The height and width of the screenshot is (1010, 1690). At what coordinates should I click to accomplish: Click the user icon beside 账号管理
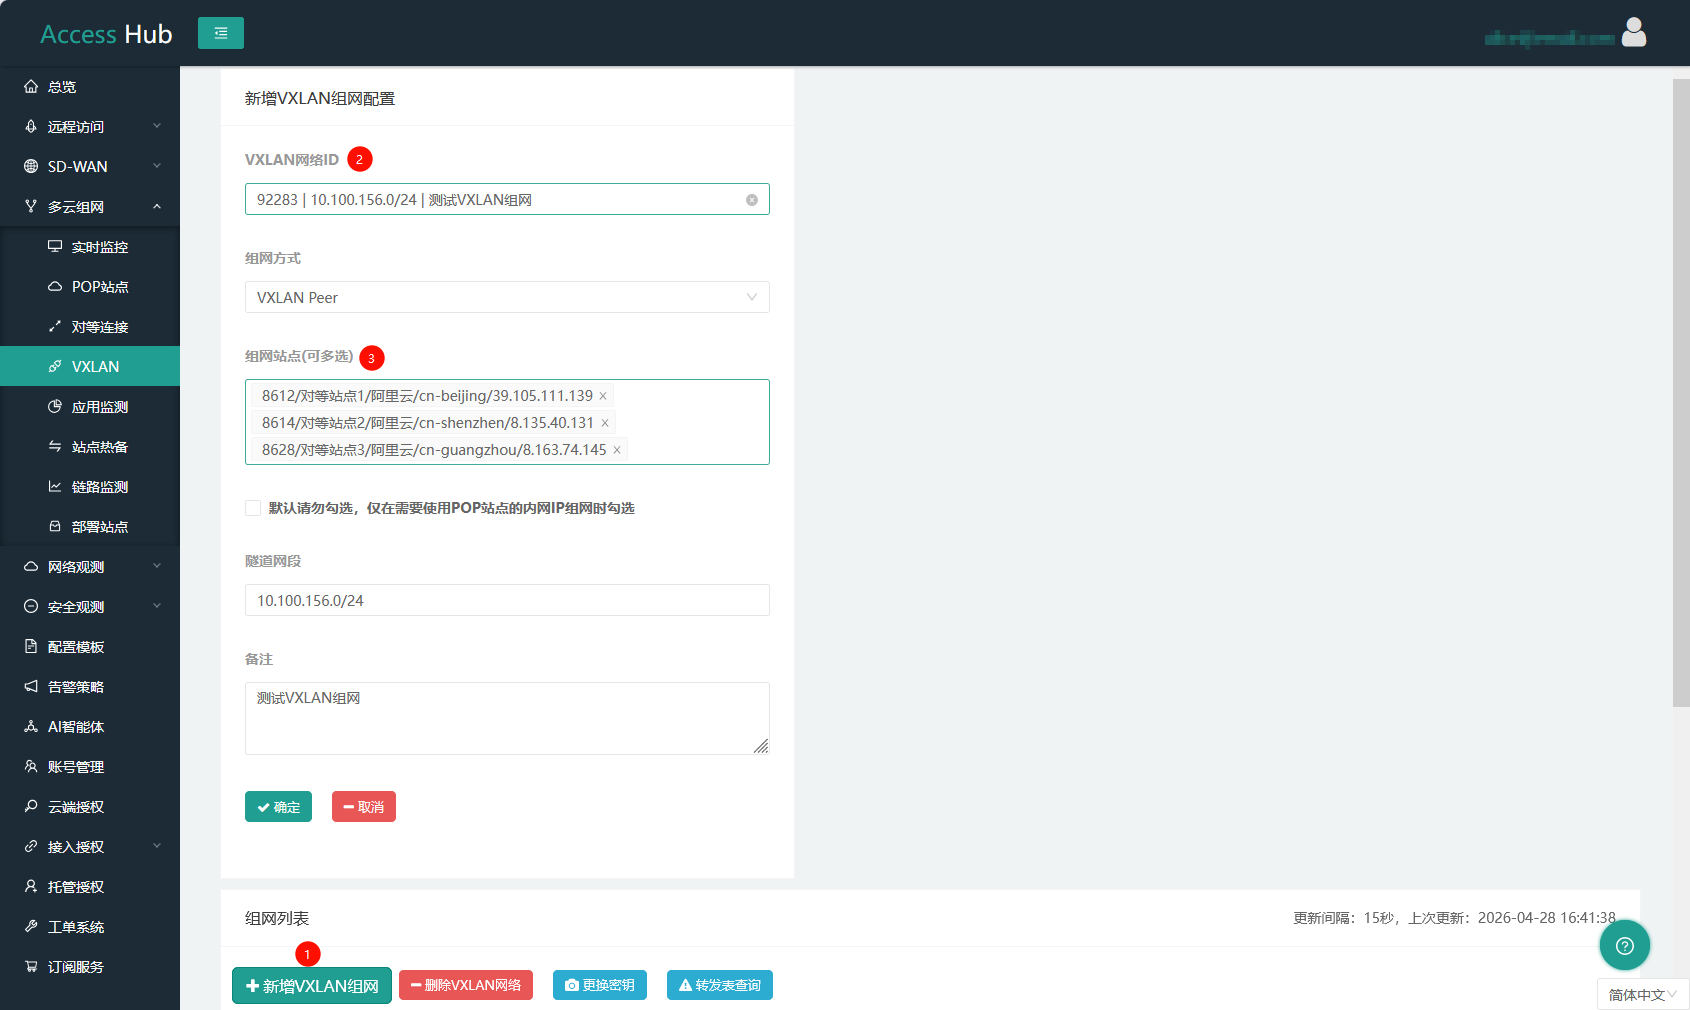(x=31, y=767)
